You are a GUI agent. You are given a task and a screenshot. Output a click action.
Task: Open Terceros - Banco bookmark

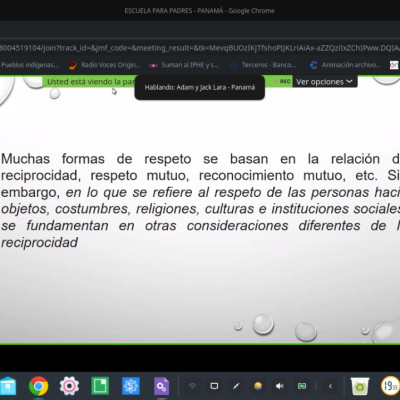coord(263,65)
